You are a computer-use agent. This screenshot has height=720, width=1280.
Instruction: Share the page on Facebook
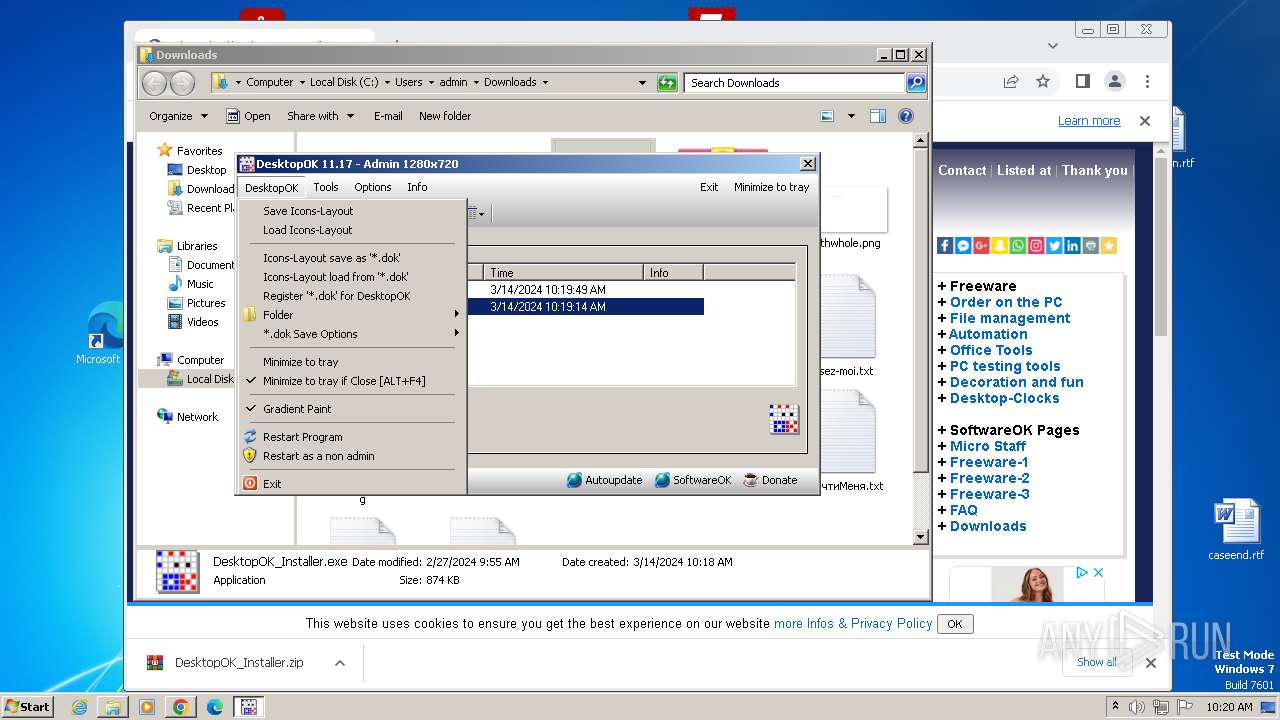pos(945,245)
